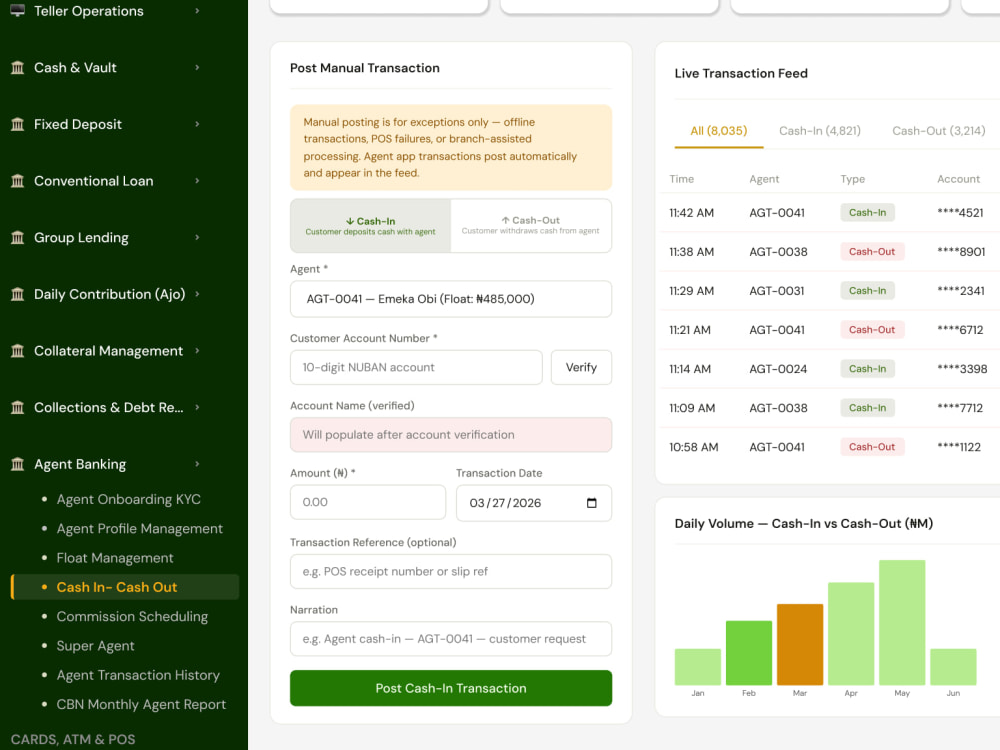Click the Conventional Loan bank icon
1000x750 pixels.
[x=17, y=181]
